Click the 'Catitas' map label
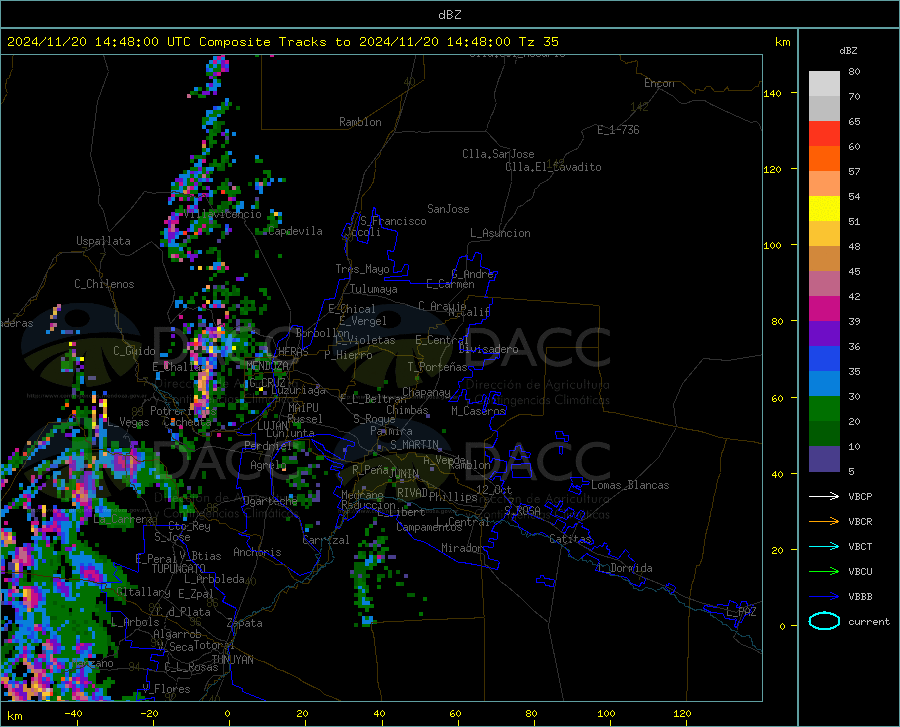The image size is (900, 727). [x=570, y=539]
